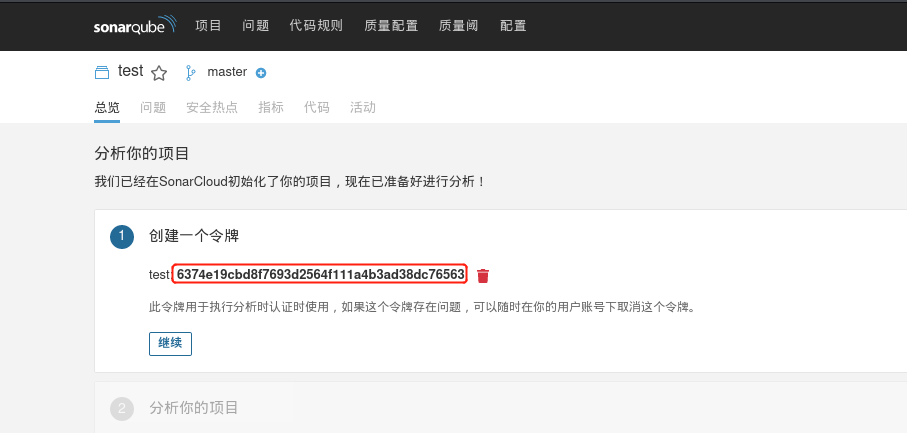Click the branch icon beside master

tap(190, 73)
